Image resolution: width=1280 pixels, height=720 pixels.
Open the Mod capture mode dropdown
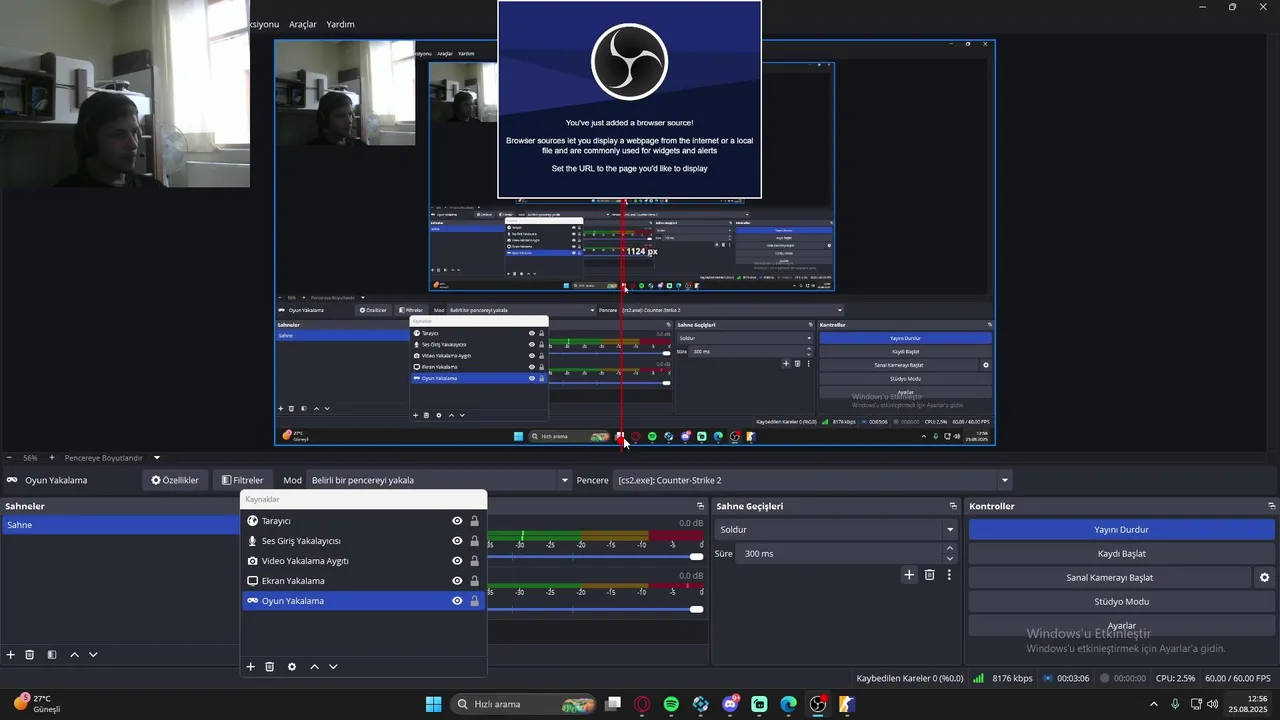439,480
